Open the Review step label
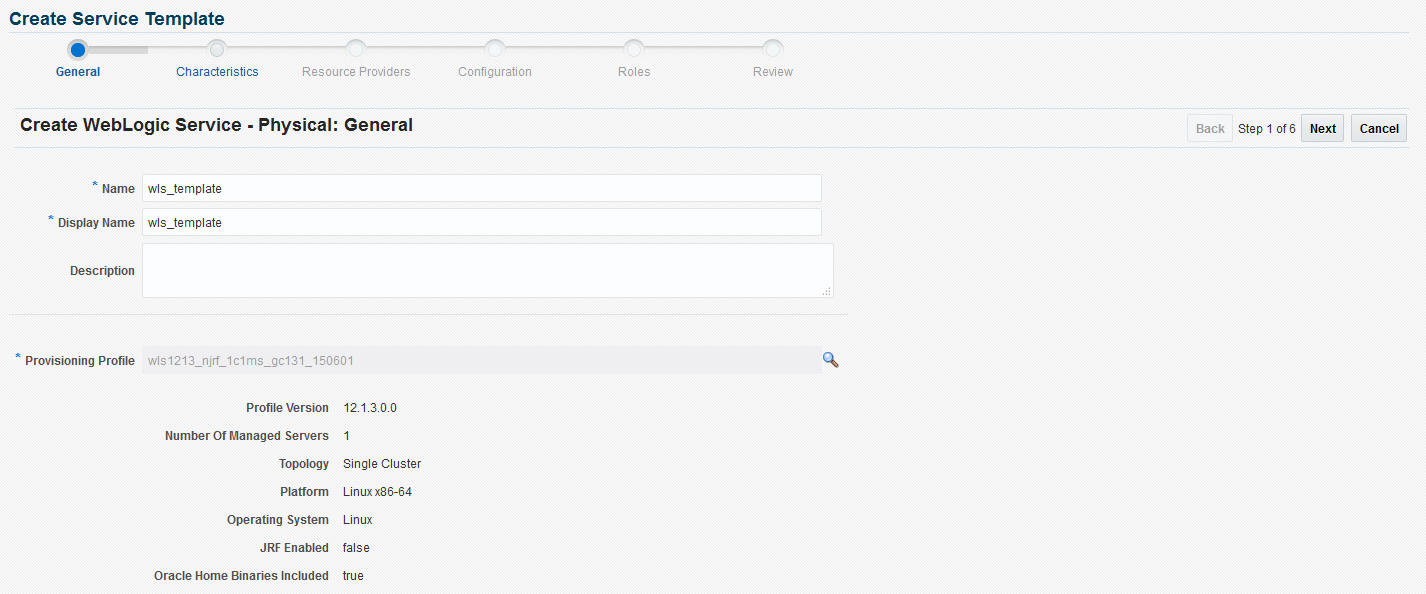 click(x=773, y=72)
